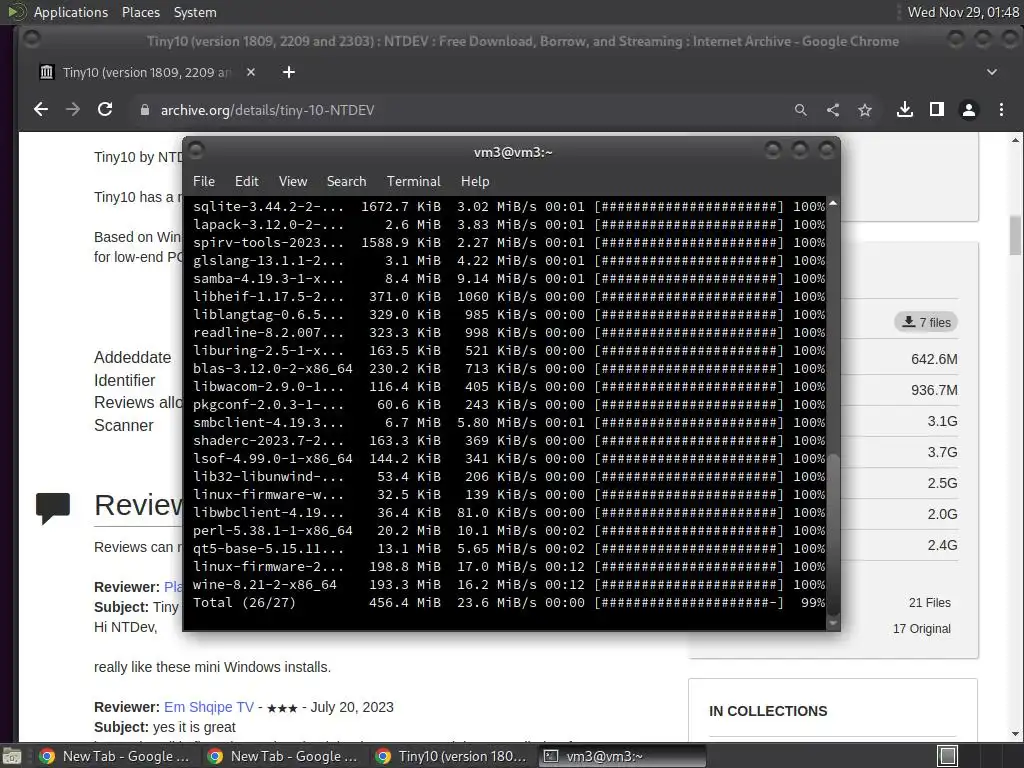Click the MATE logo icon in top panel
The image size is (1024, 768).
16,12
